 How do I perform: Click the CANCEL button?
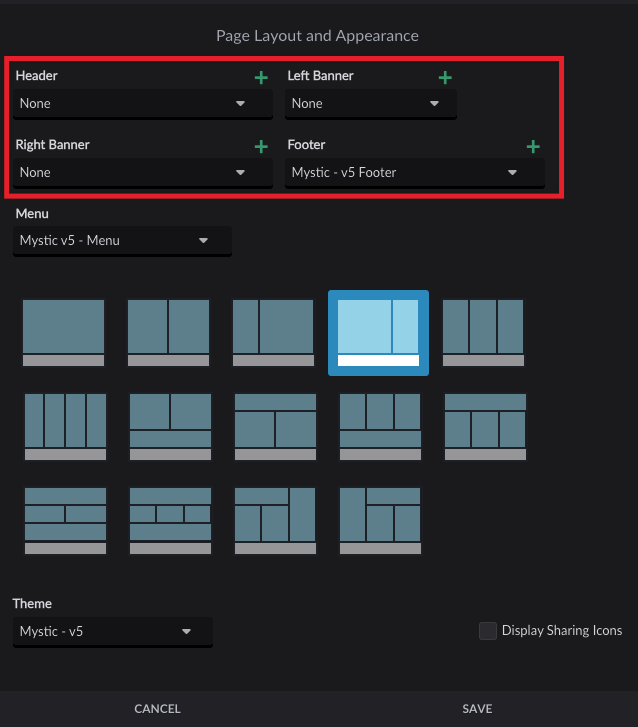tap(158, 709)
